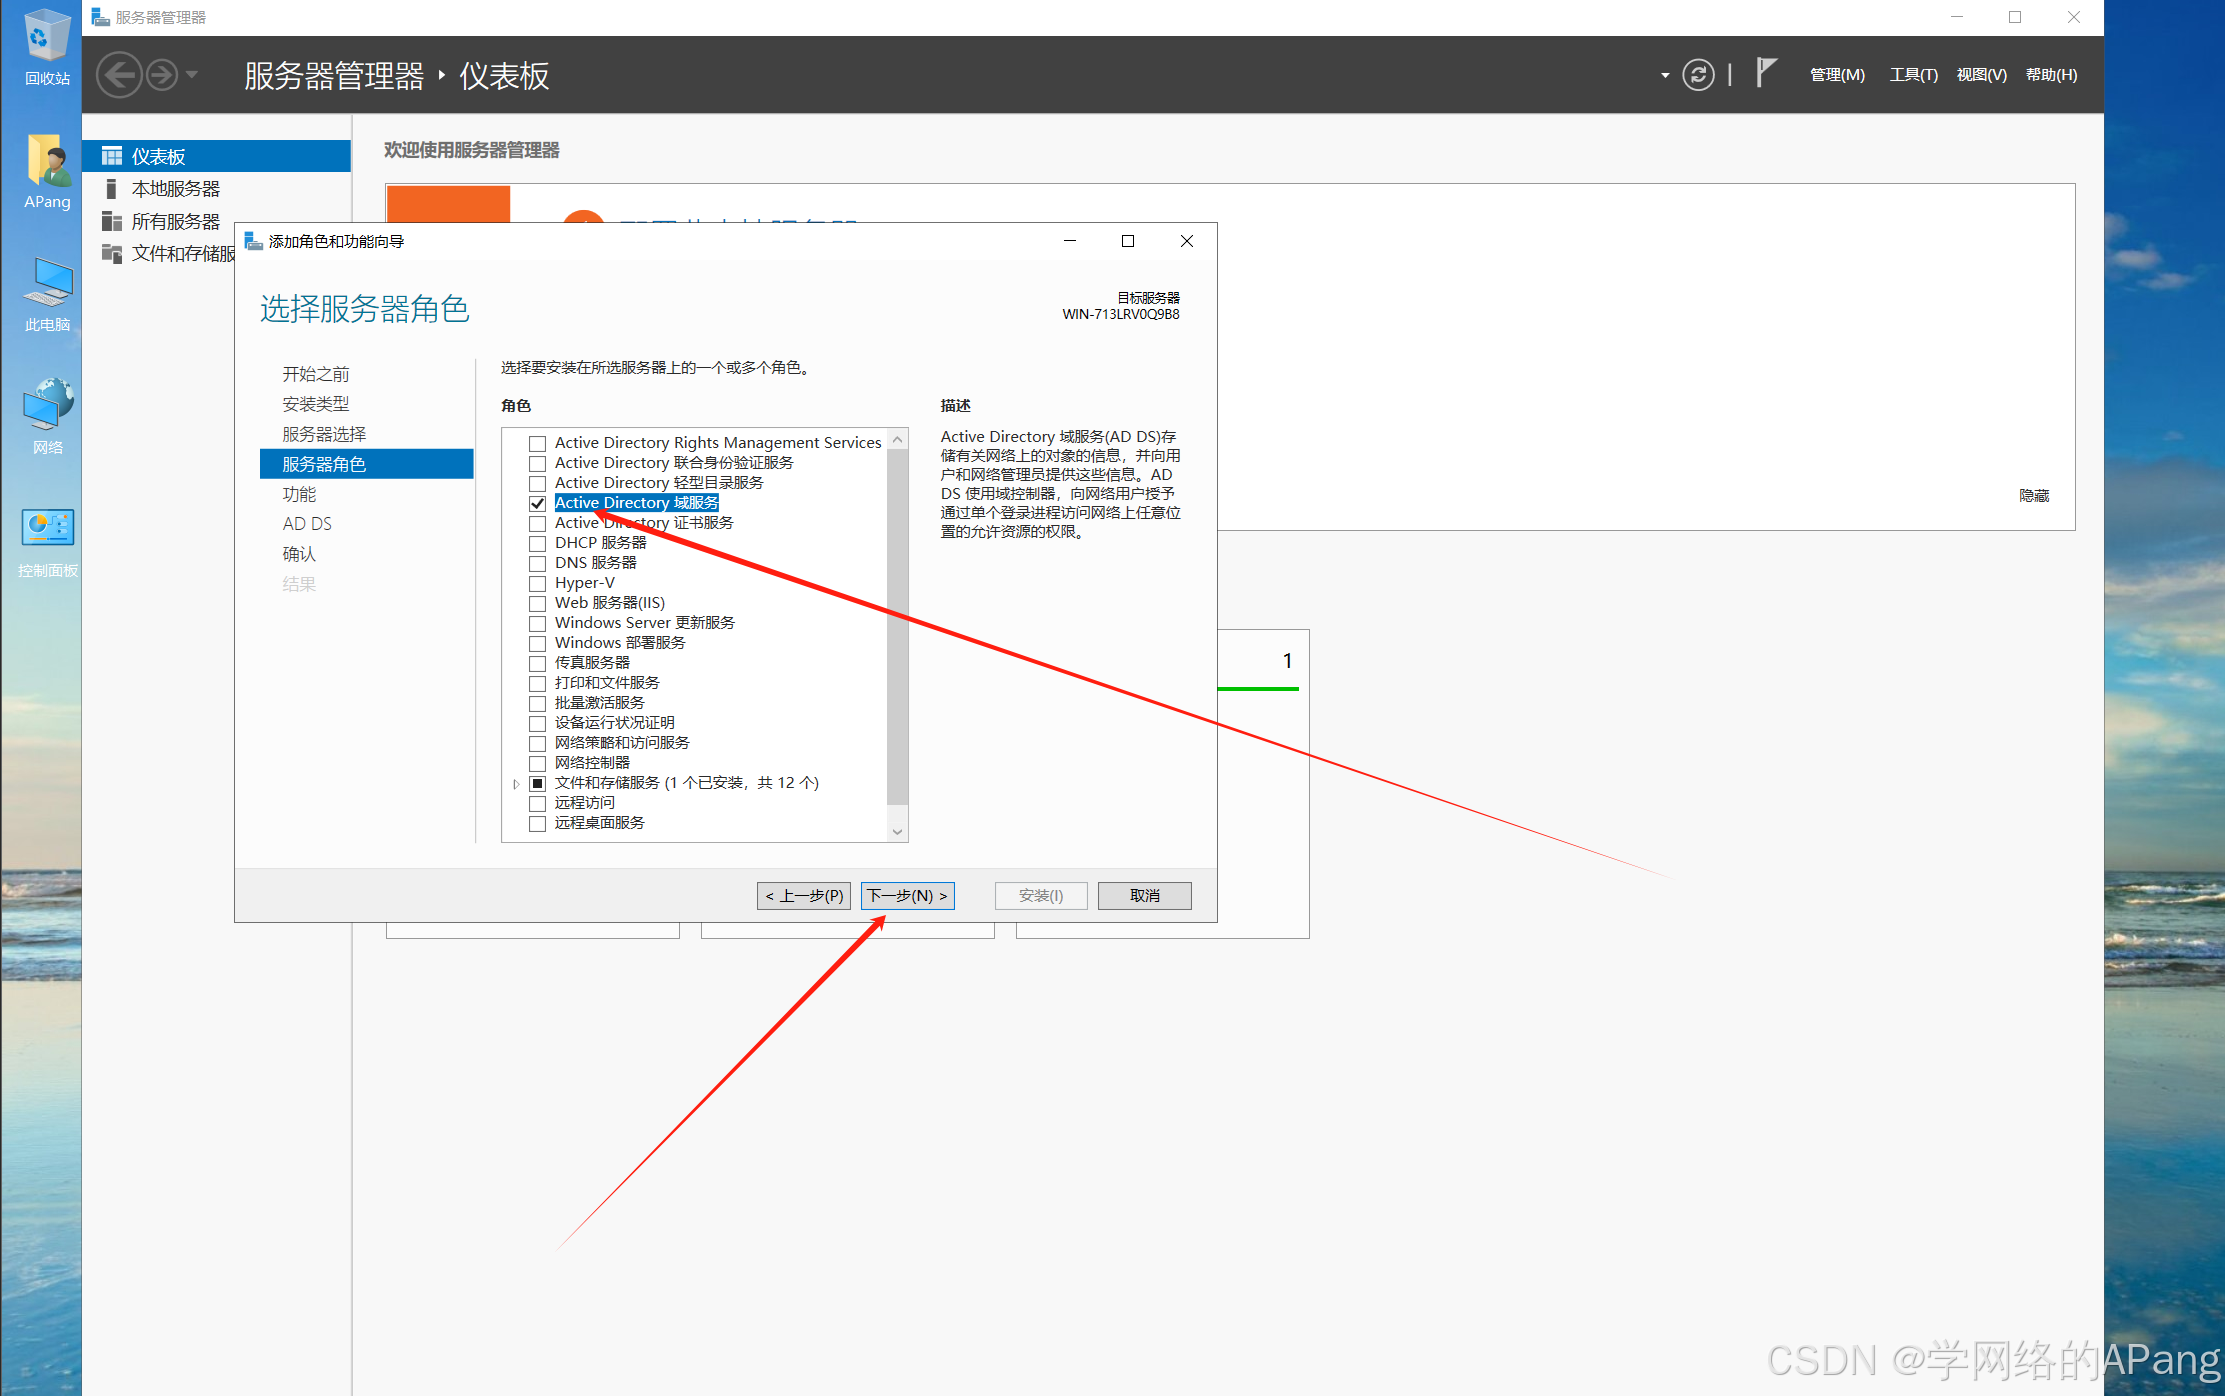This screenshot has height=1396, width=2225.
Task: Select the 所有服务器 sidebar icon
Action: coord(111,221)
